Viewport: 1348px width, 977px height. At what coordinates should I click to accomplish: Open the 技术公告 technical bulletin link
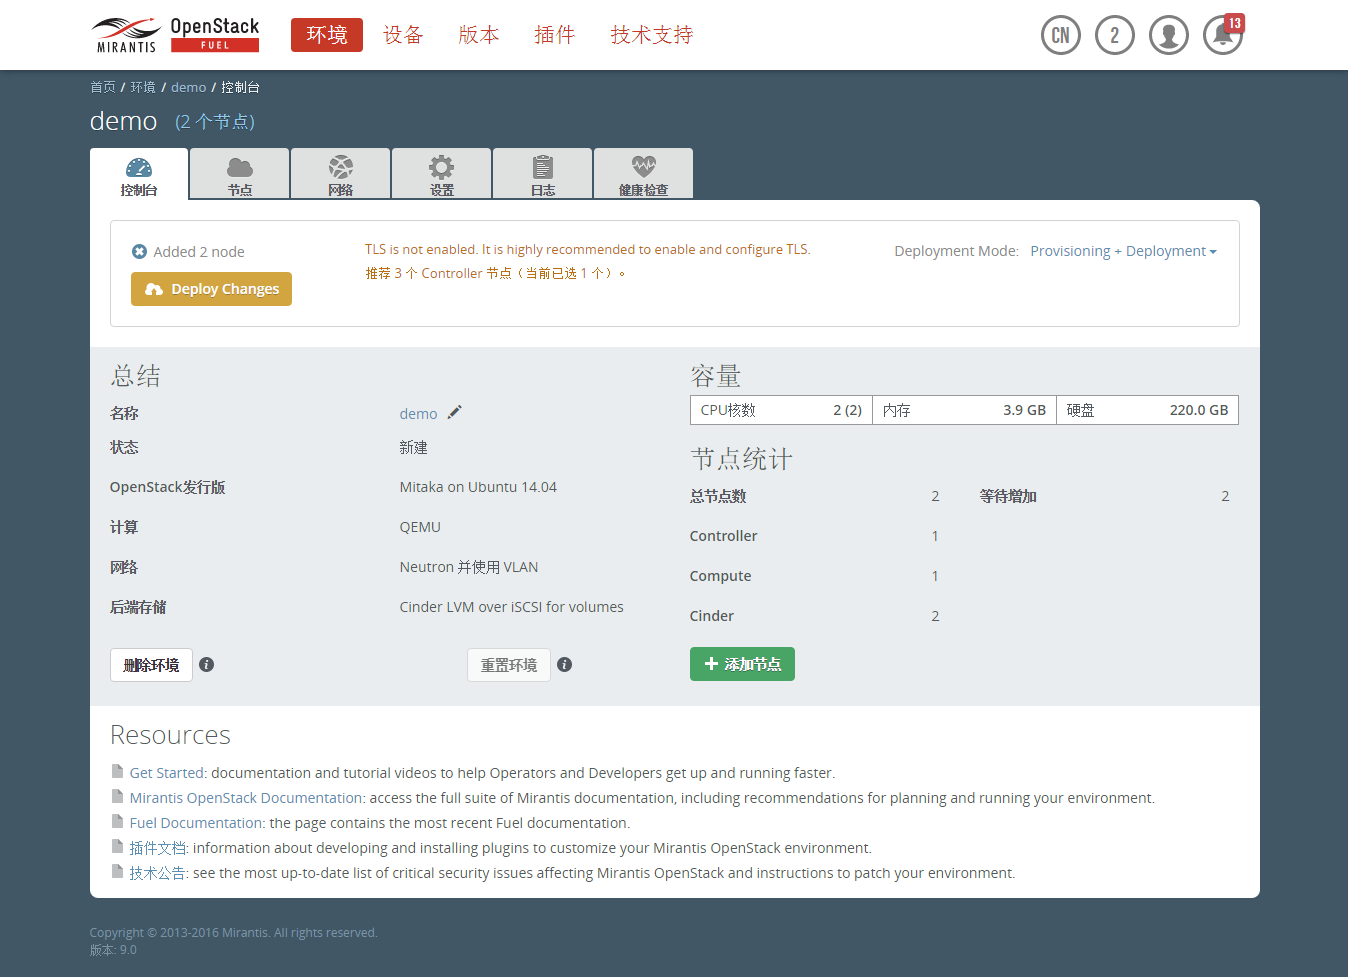tap(158, 872)
